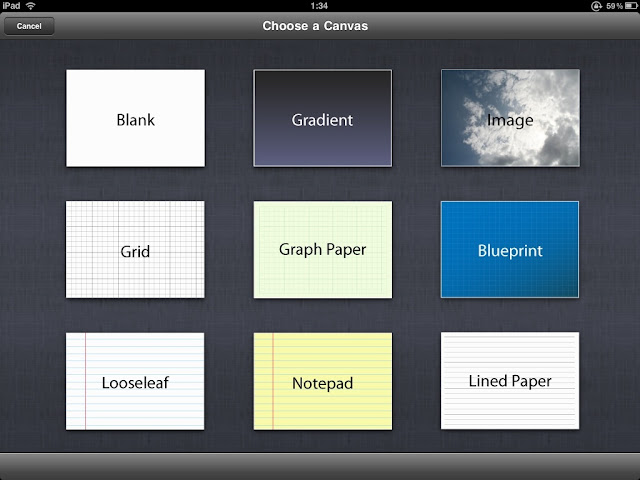Tap the 1:34 clock in status bar
This screenshot has width=640, height=480.
[x=319, y=6]
